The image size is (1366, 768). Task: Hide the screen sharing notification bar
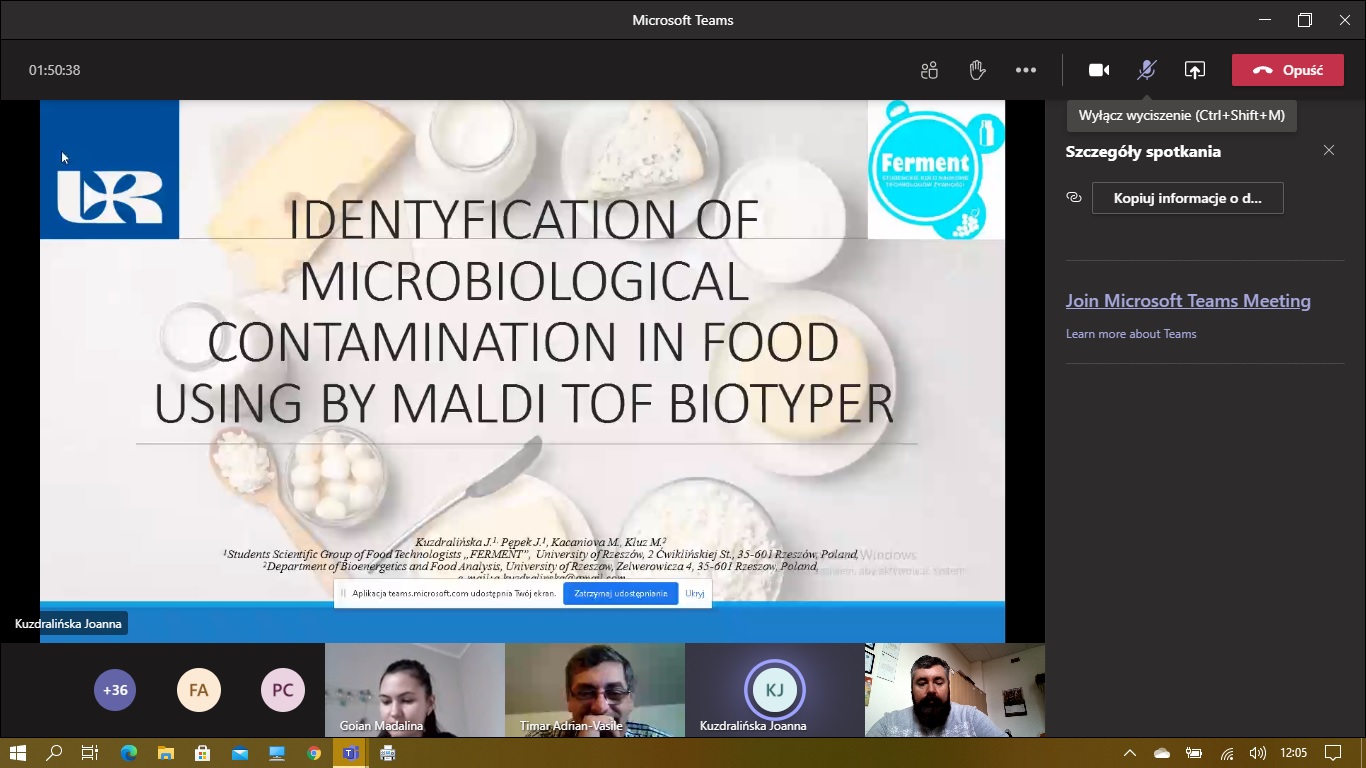[x=695, y=593]
